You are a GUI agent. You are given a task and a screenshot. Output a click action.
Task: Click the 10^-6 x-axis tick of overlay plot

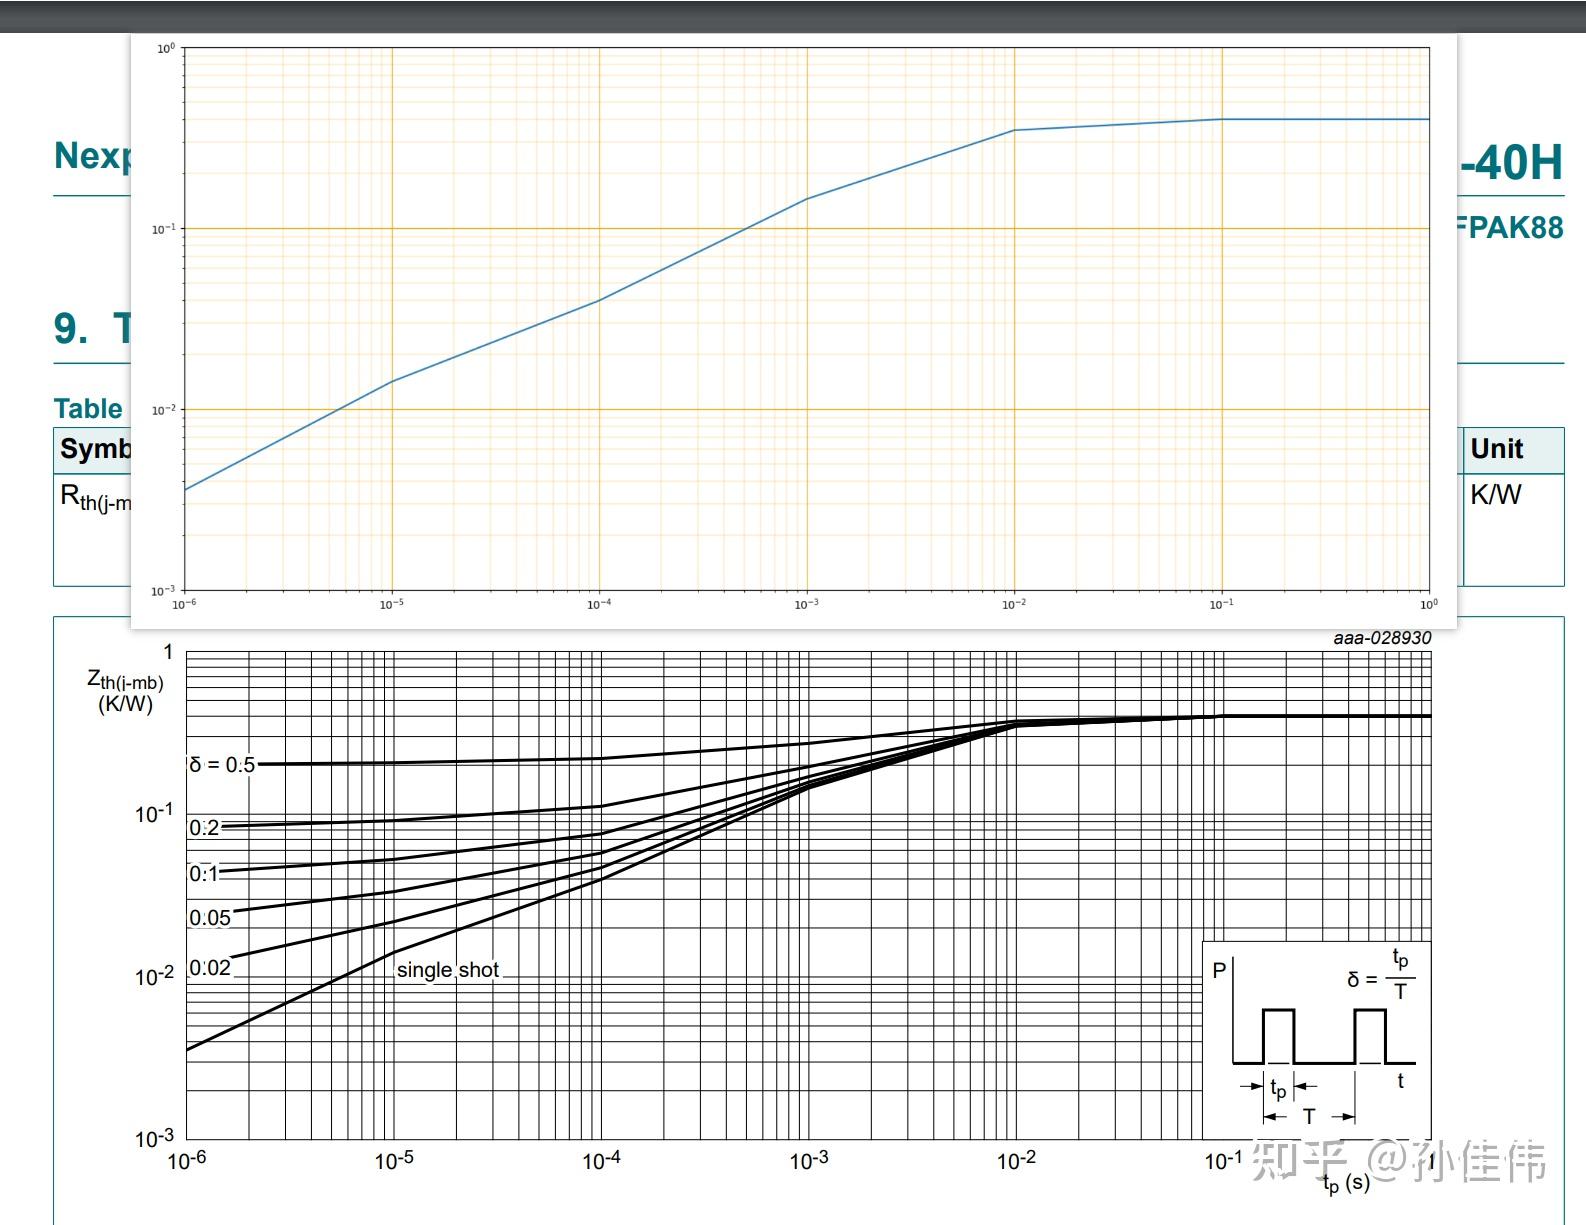pyautogui.click(x=184, y=604)
